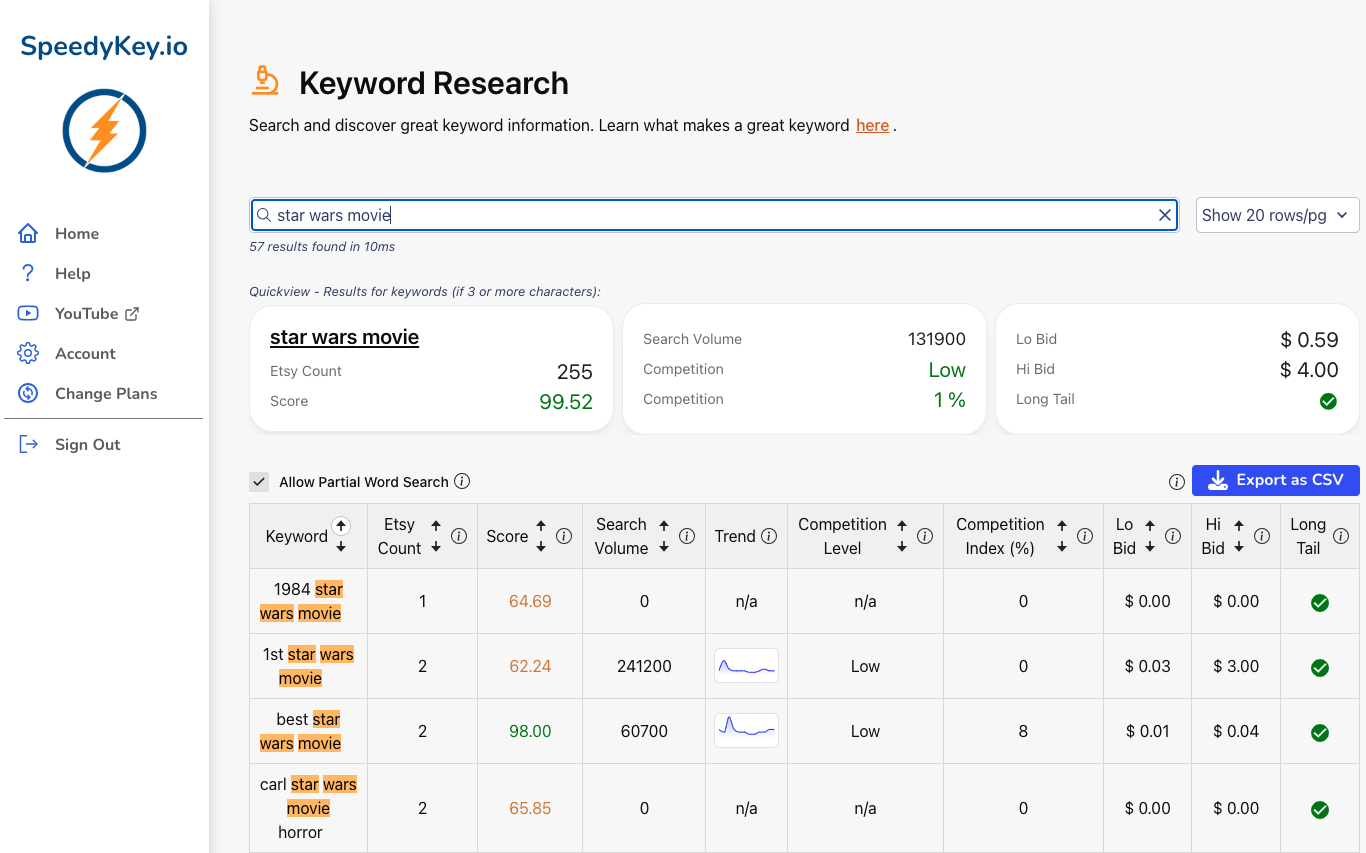Click the Long Tail checkmark for 1984 row
Image resolution: width=1366 pixels, height=853 pixels.
point(1320,602)
